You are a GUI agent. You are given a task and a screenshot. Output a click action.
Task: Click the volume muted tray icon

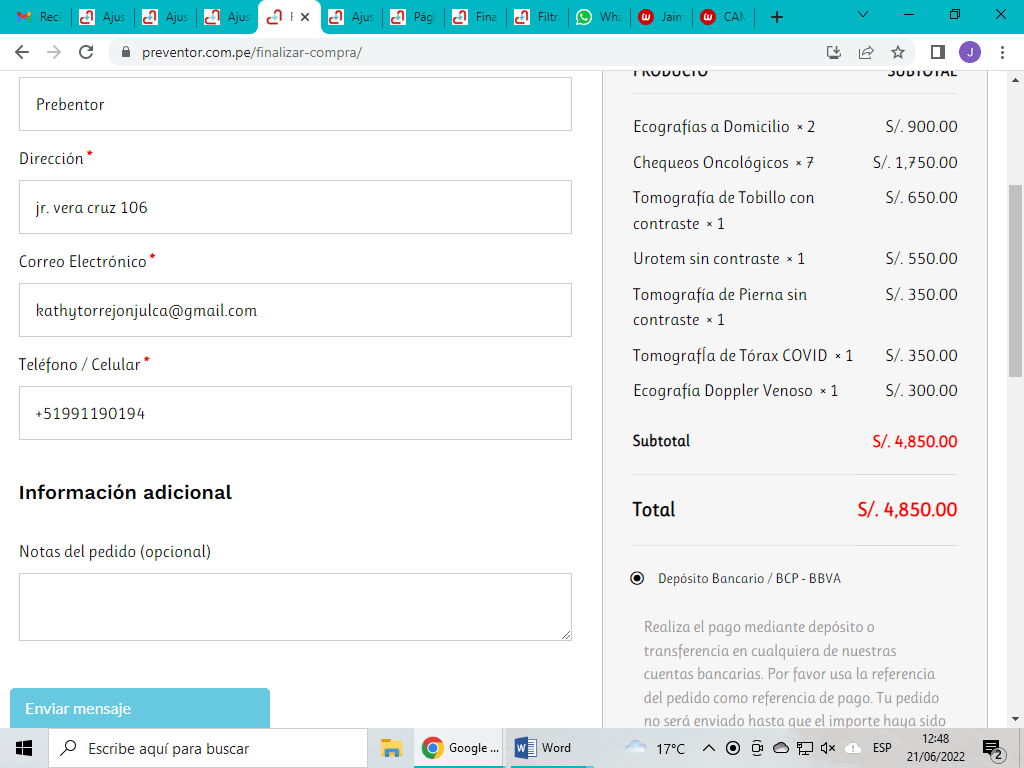click(827, 748)
